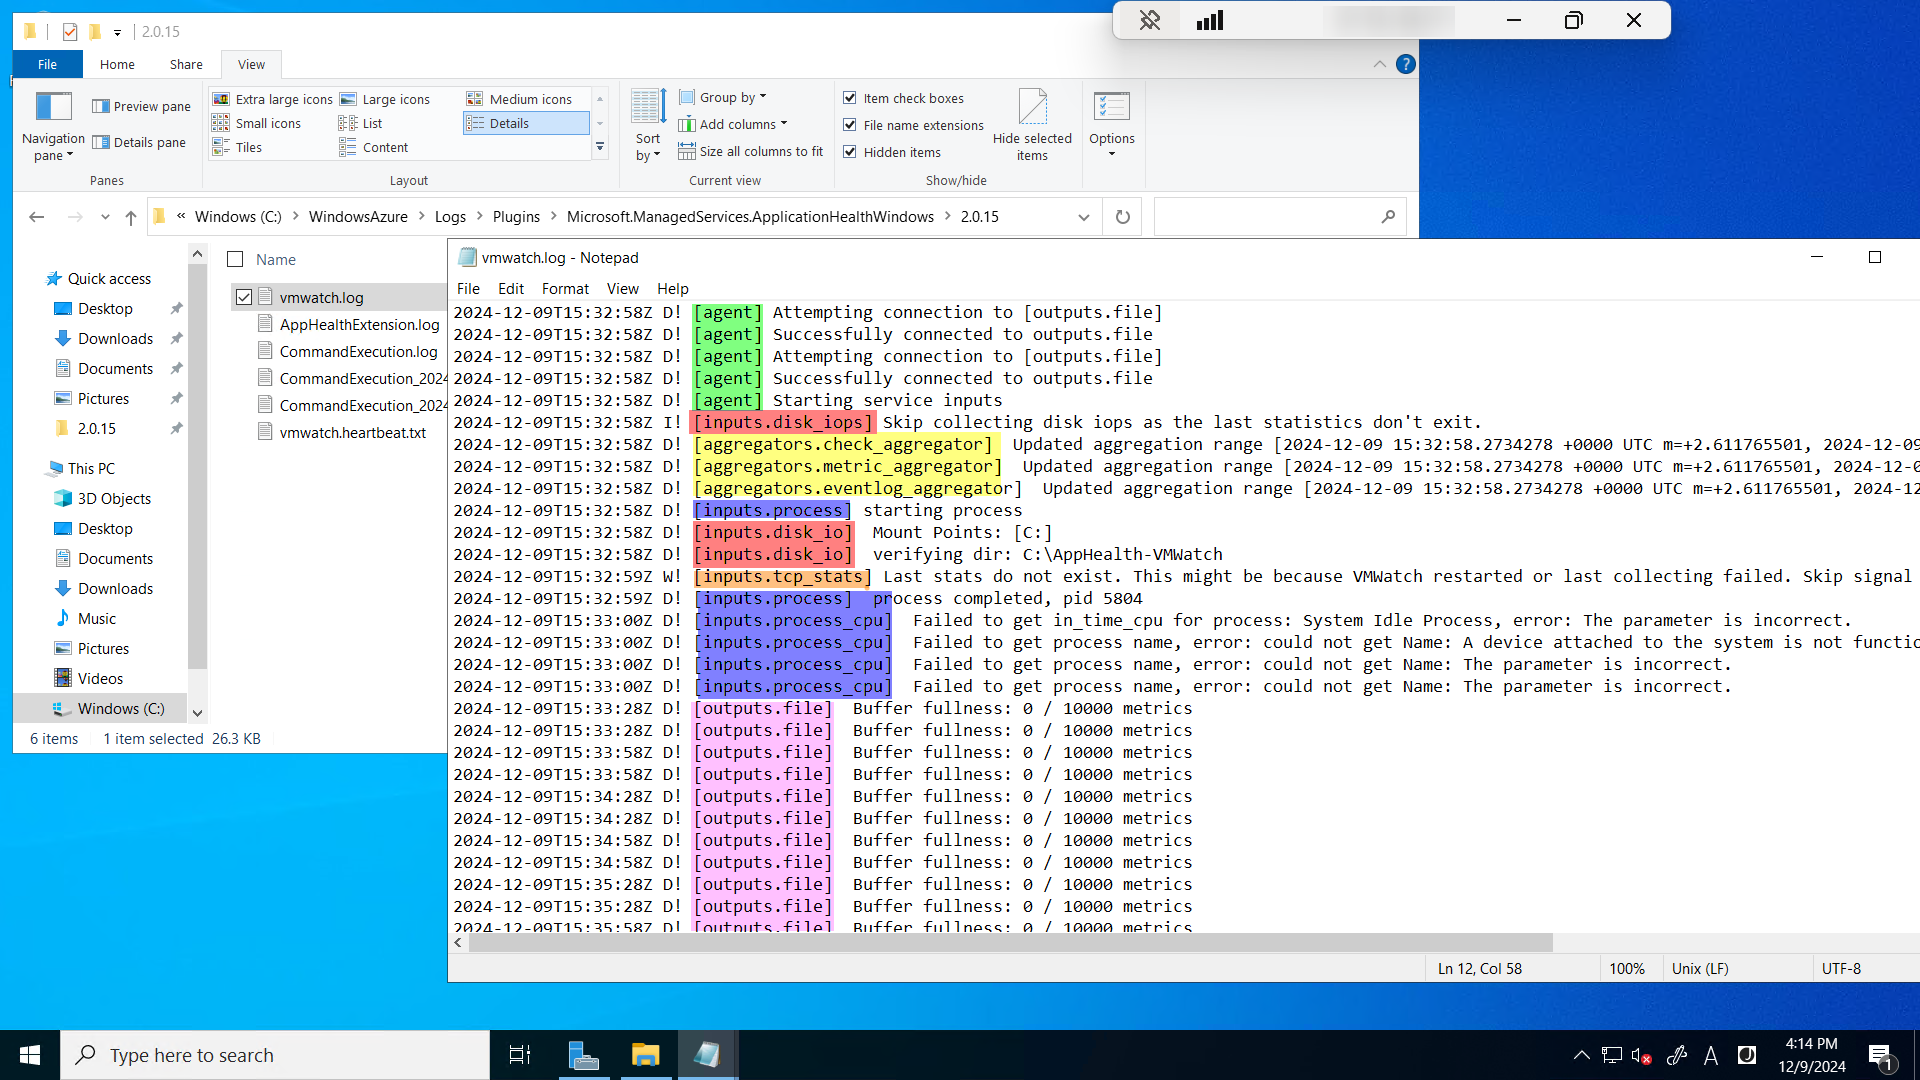Open Notepad's Help menu

click(673, 288)
